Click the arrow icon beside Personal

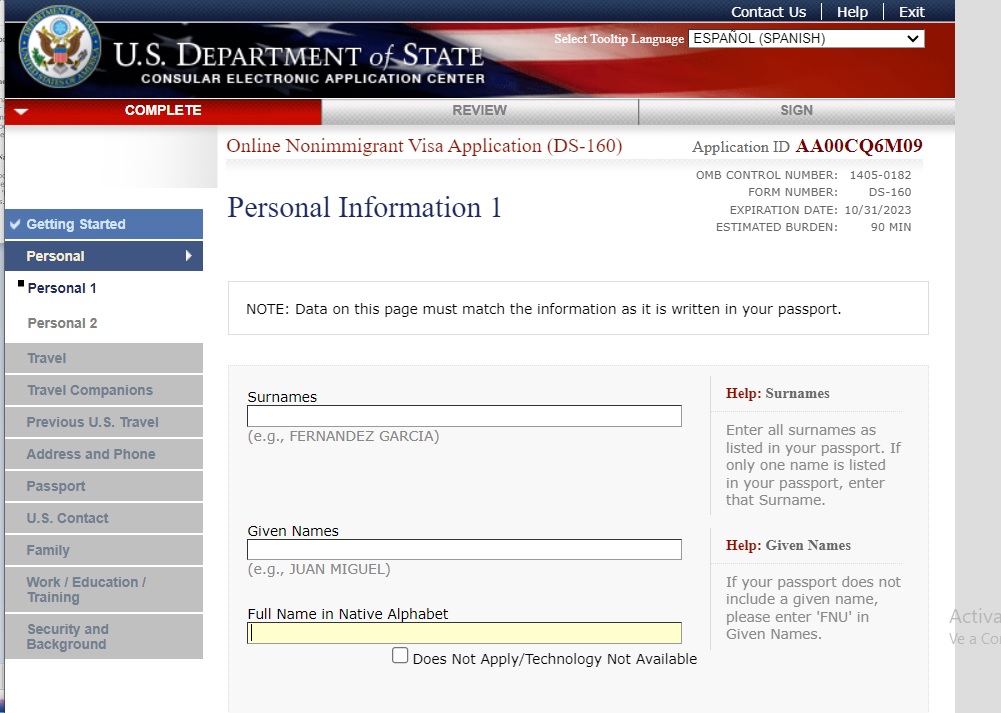[x=188, y=256]
